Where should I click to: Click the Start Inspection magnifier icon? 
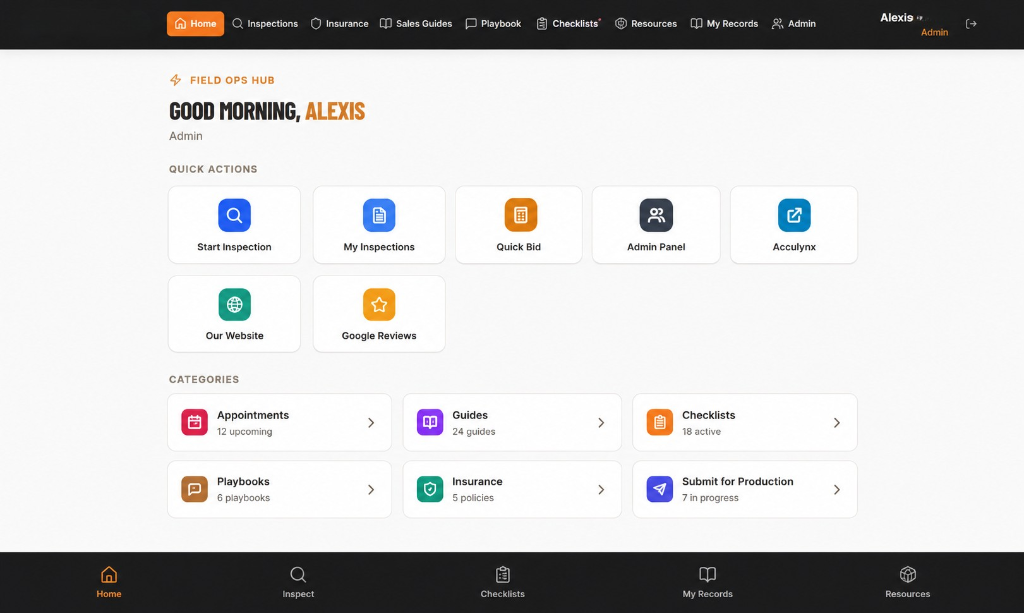pos(234,215)
